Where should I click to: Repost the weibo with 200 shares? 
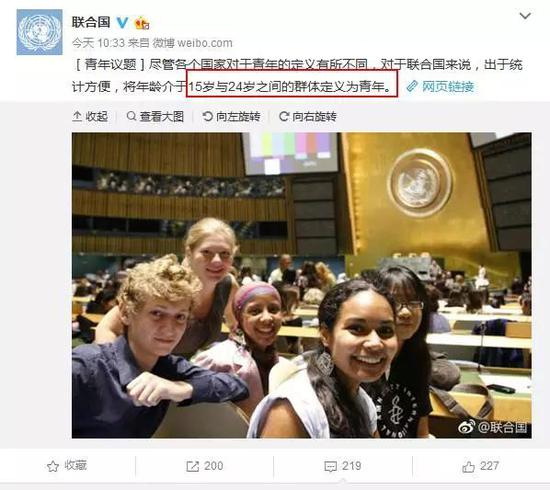tap(205, 466)
